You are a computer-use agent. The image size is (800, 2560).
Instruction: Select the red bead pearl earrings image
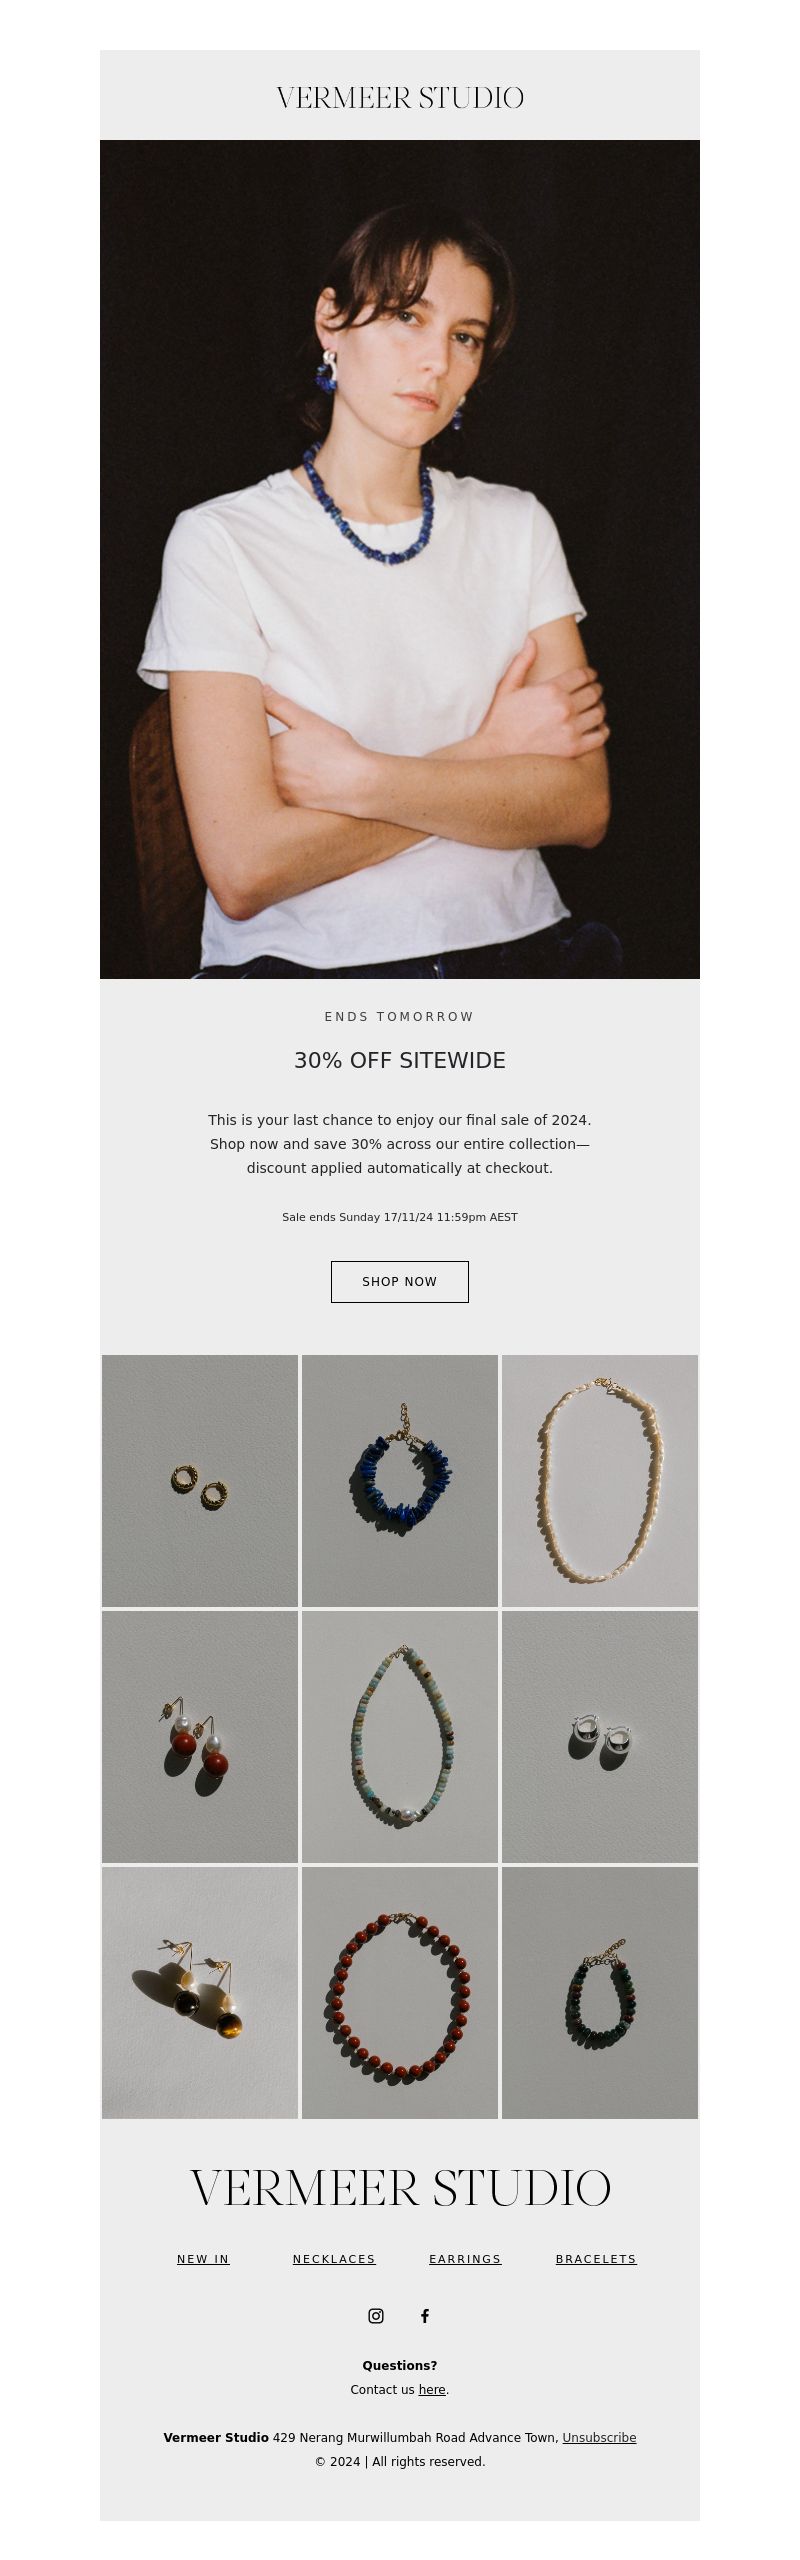(x=200, y=1736)
